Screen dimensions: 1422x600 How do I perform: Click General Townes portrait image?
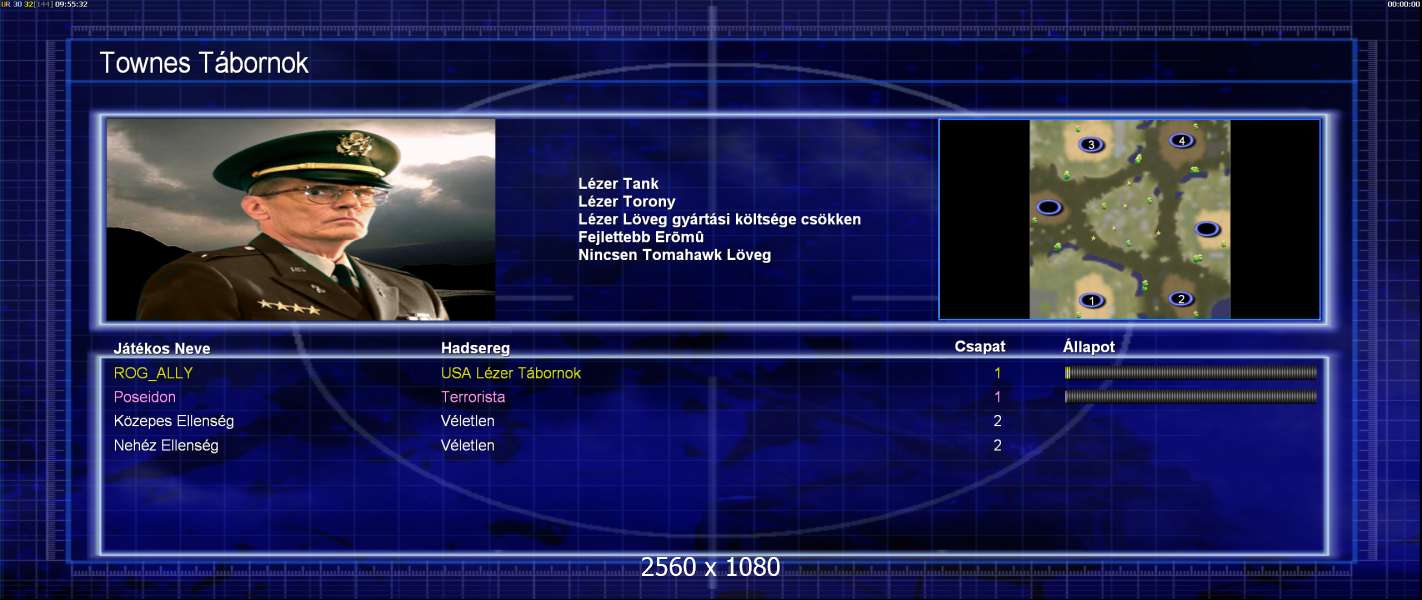click(x=301, y=219)
